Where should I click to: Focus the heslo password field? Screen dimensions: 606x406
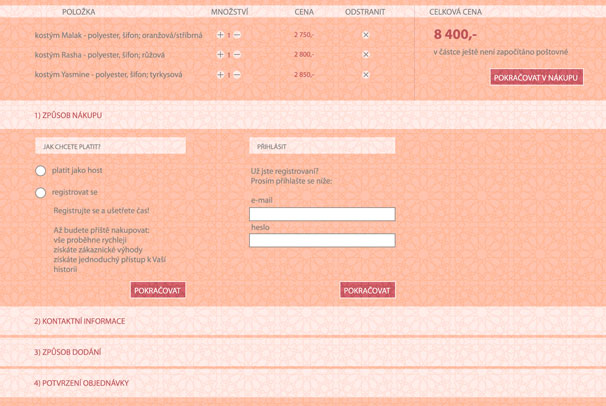[x=322, y=240]
